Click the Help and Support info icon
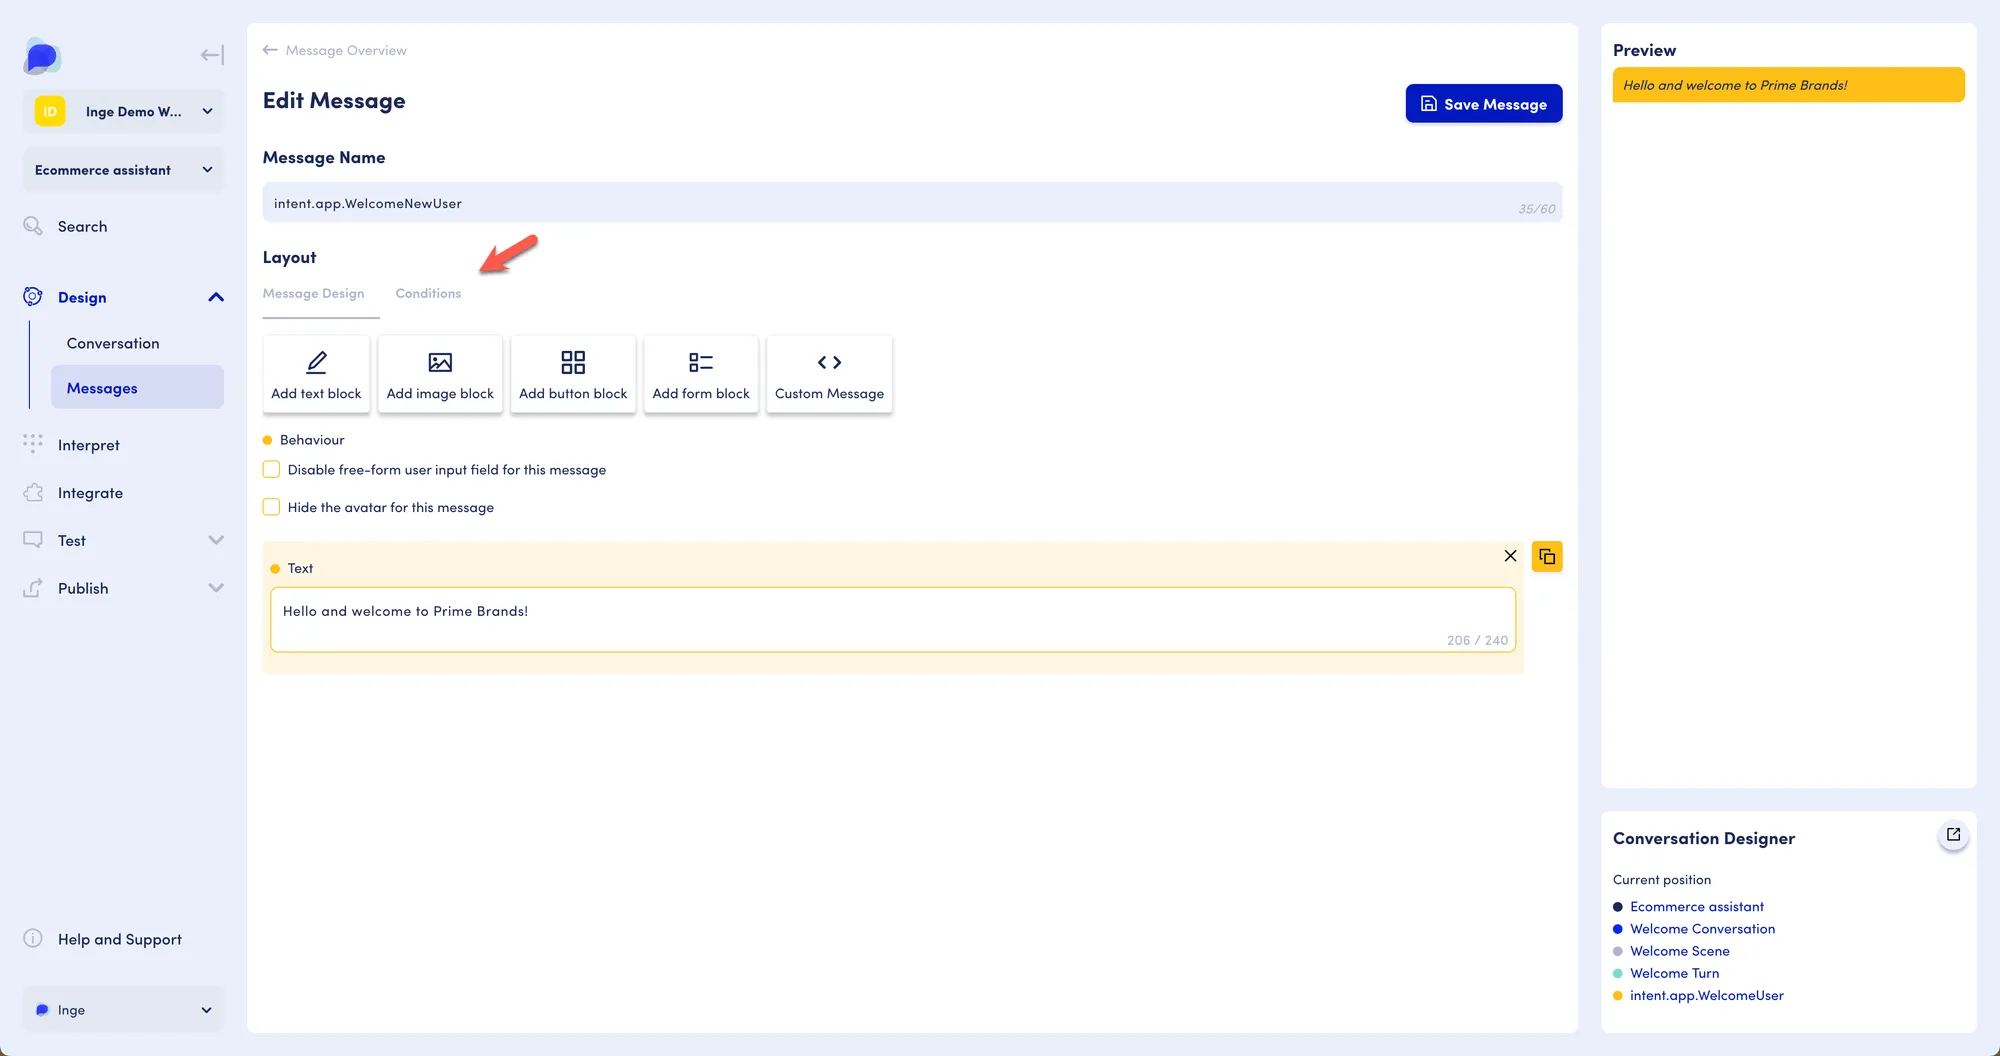 click(x=33, y=938)
